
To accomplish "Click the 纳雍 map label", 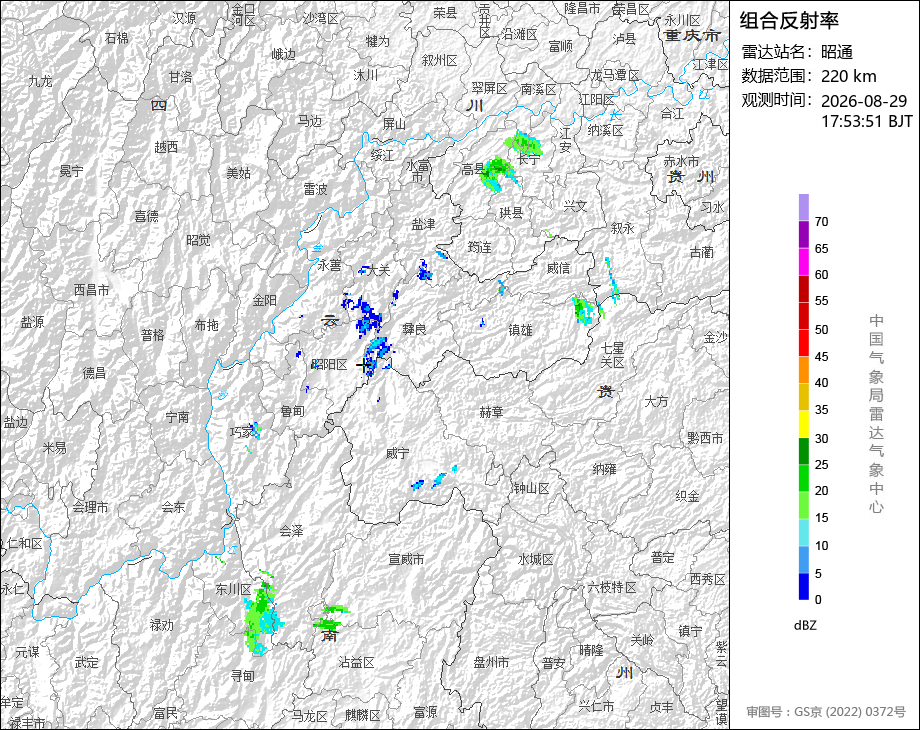I will pos(604,469).
